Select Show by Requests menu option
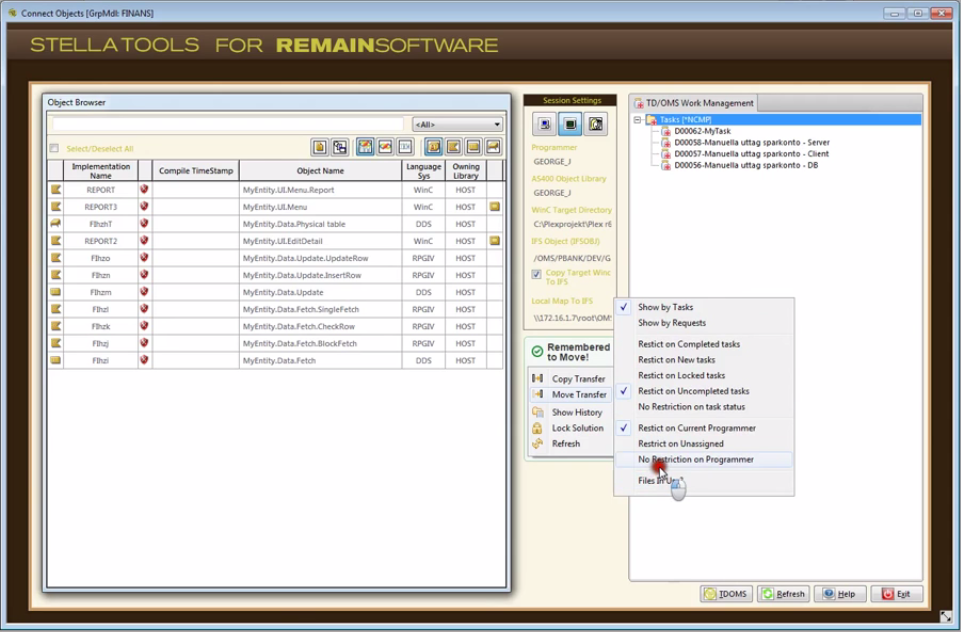961x632 pixels. (672, 323)
